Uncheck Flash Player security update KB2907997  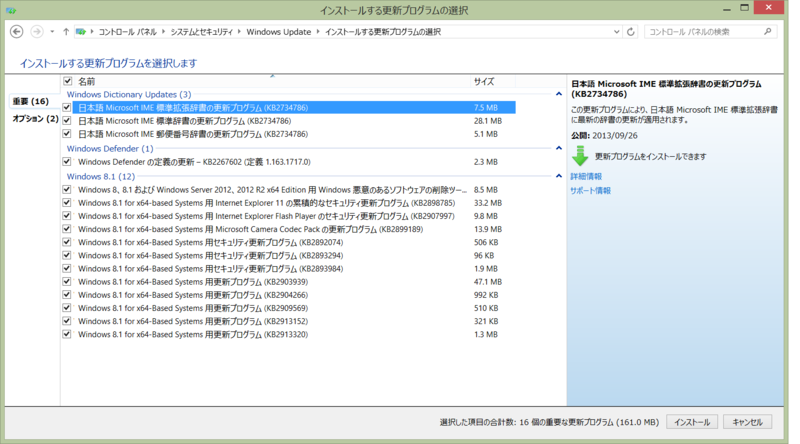click(x=66, y=216)
